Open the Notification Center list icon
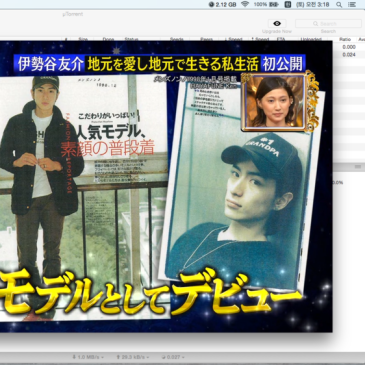The height and width of the screenshot is (365, 365). pos(352,5)
